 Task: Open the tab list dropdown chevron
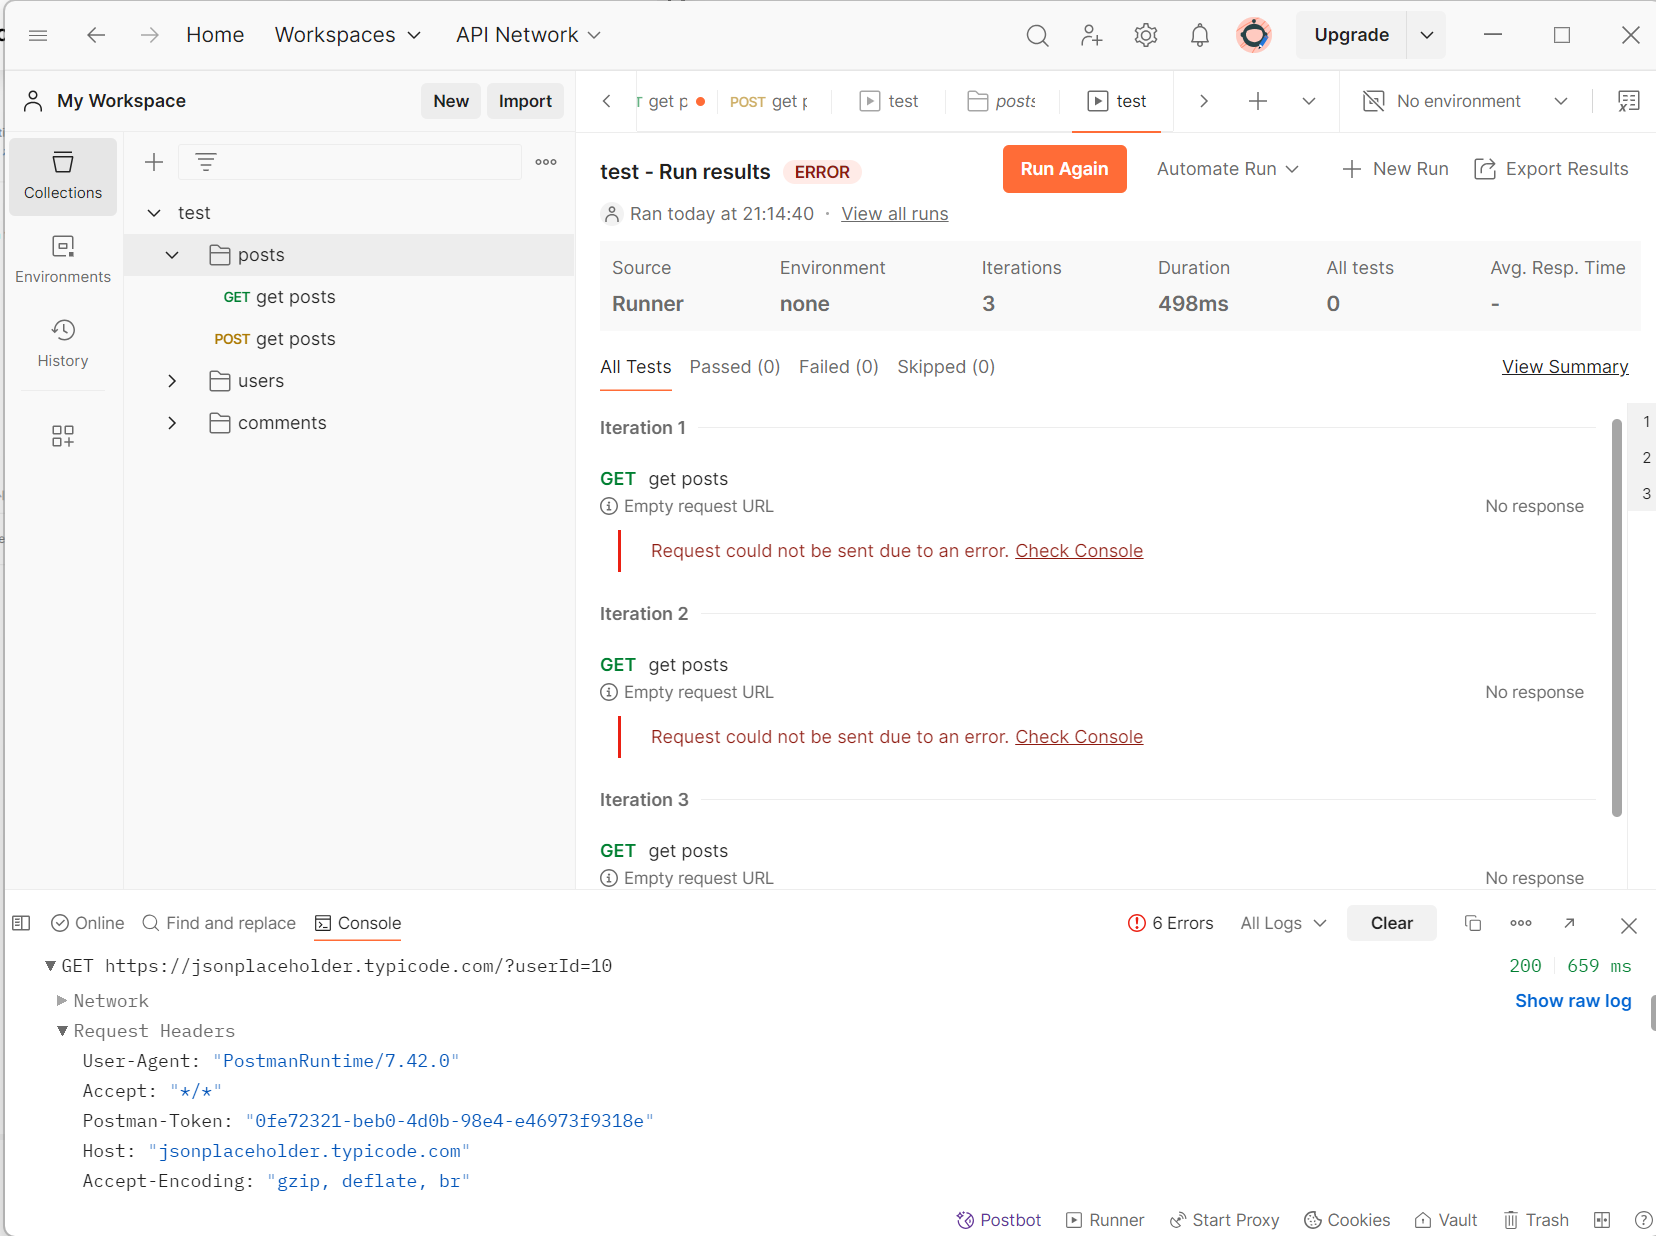(1309, 101)
